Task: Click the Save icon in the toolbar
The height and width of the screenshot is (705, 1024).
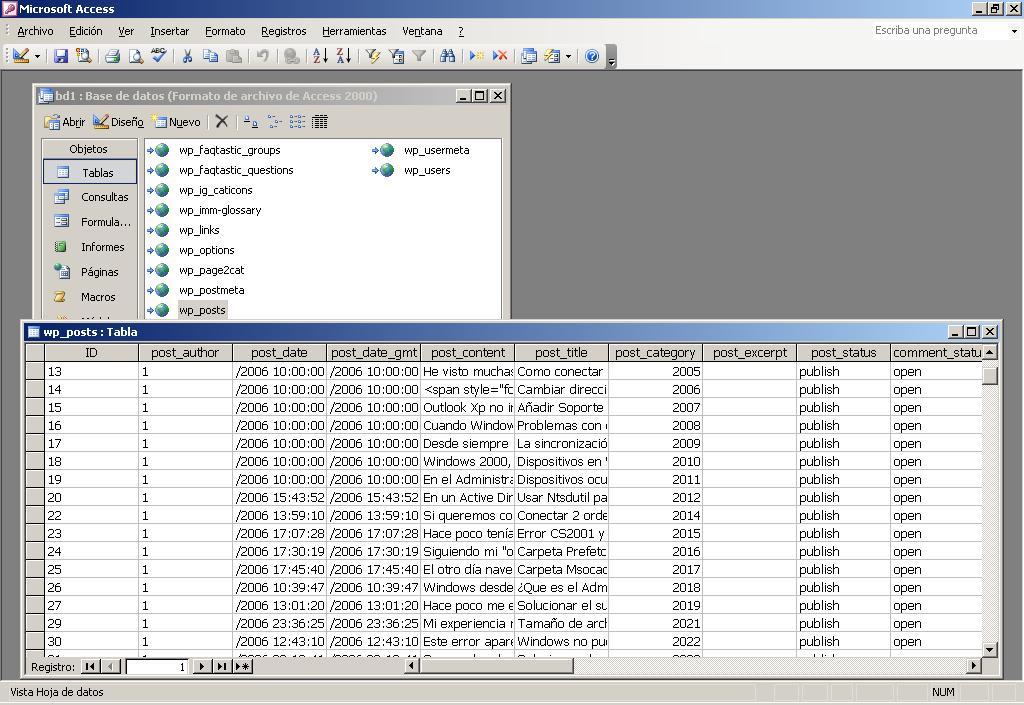Action: pos(61,57)
